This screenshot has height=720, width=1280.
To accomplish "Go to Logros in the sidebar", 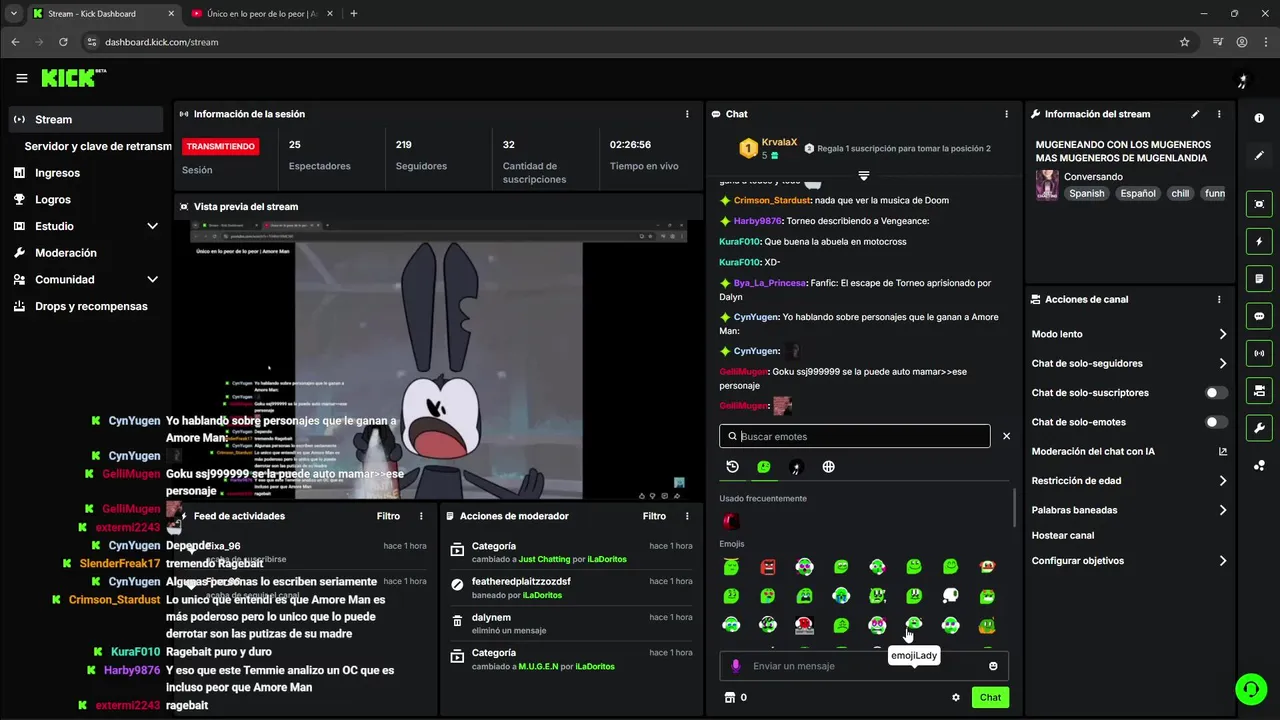I will coord(53,199).
